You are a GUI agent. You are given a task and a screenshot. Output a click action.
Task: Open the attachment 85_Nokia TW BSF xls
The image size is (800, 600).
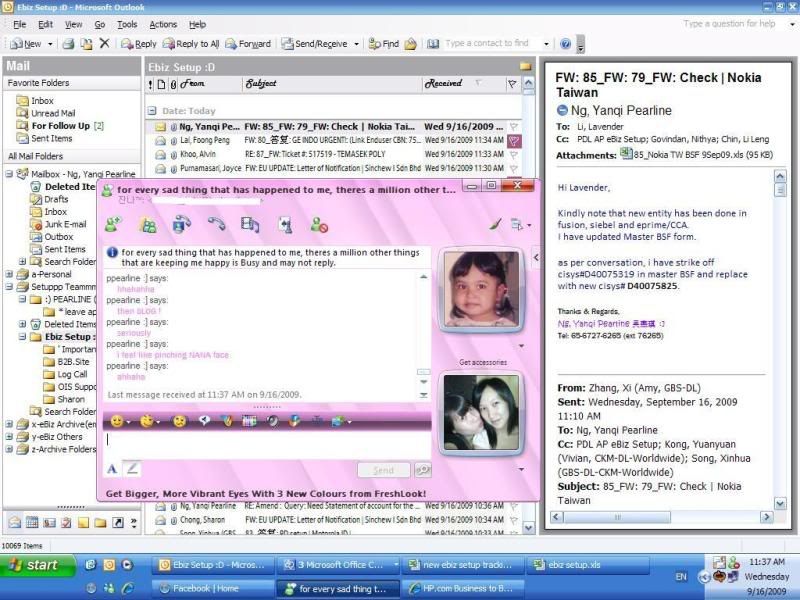696,155
